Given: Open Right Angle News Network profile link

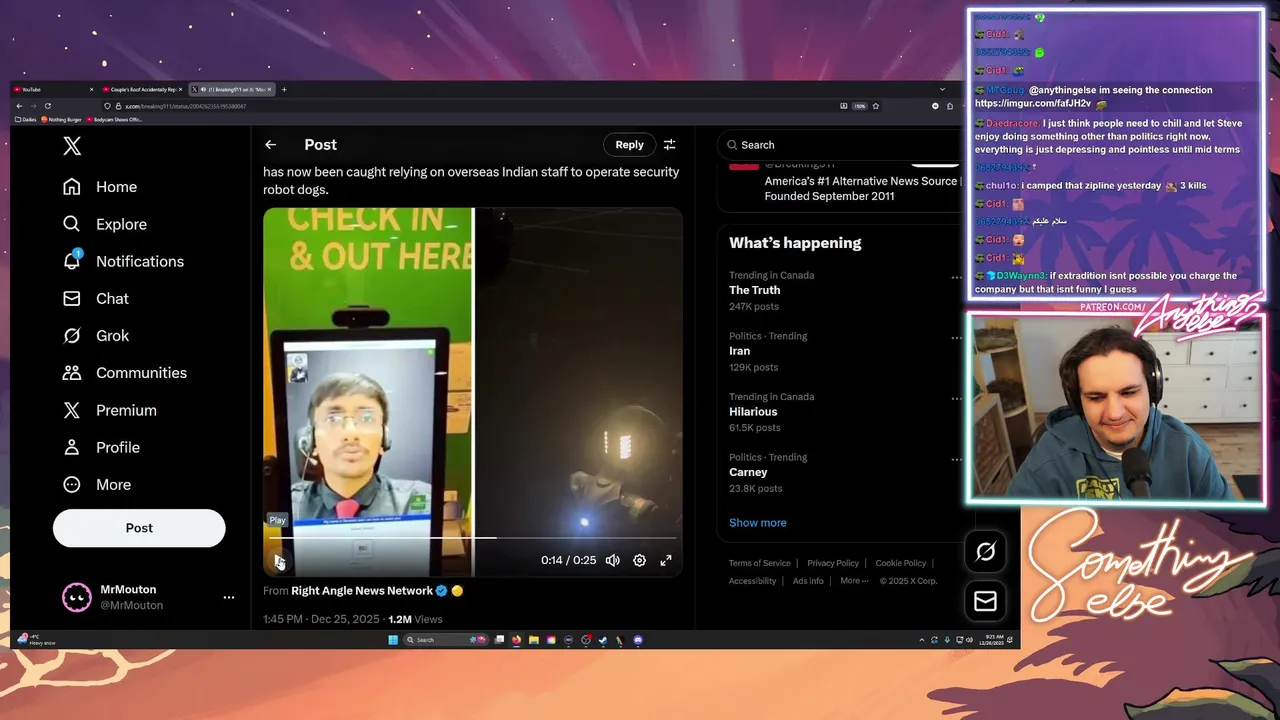Looking at the screenshot, I should (362, 591).
